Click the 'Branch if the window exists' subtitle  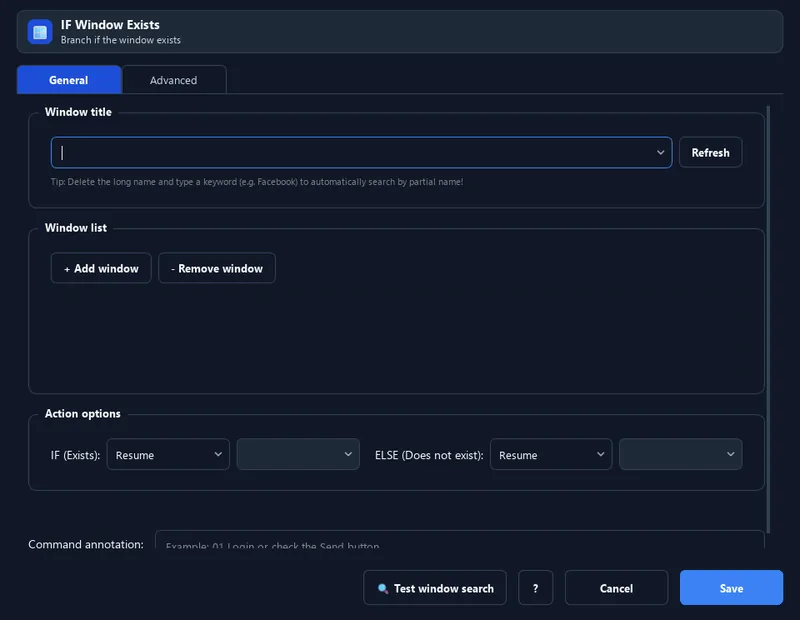[x=120, y=40]
